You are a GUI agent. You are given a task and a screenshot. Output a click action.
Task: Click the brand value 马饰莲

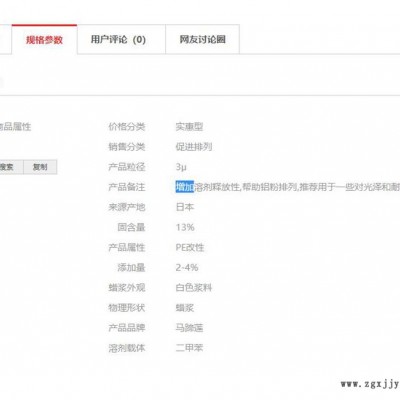pos(189,328)
